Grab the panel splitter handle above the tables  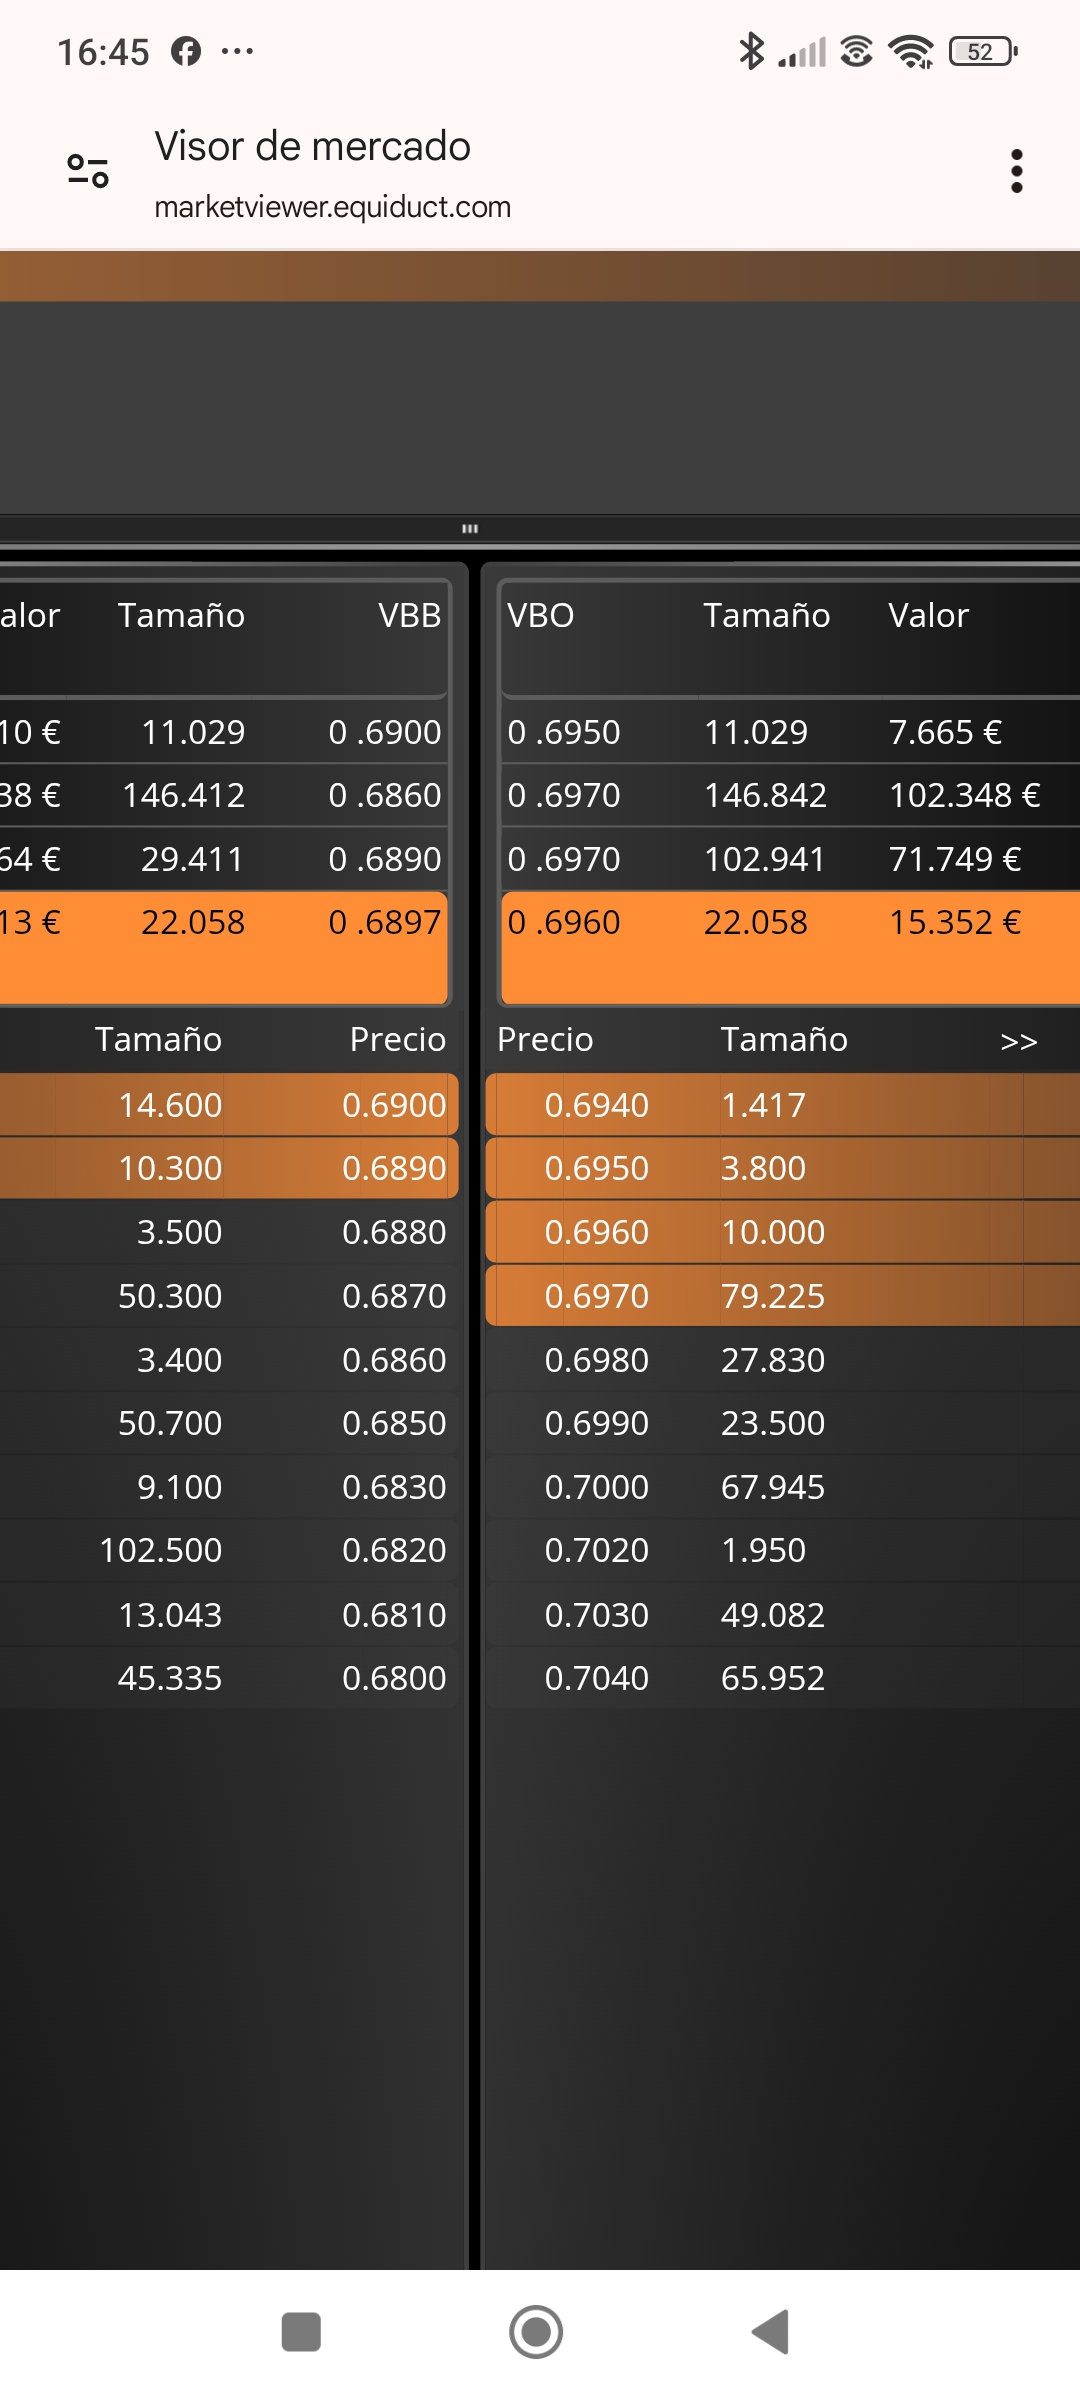coord(470,528)
